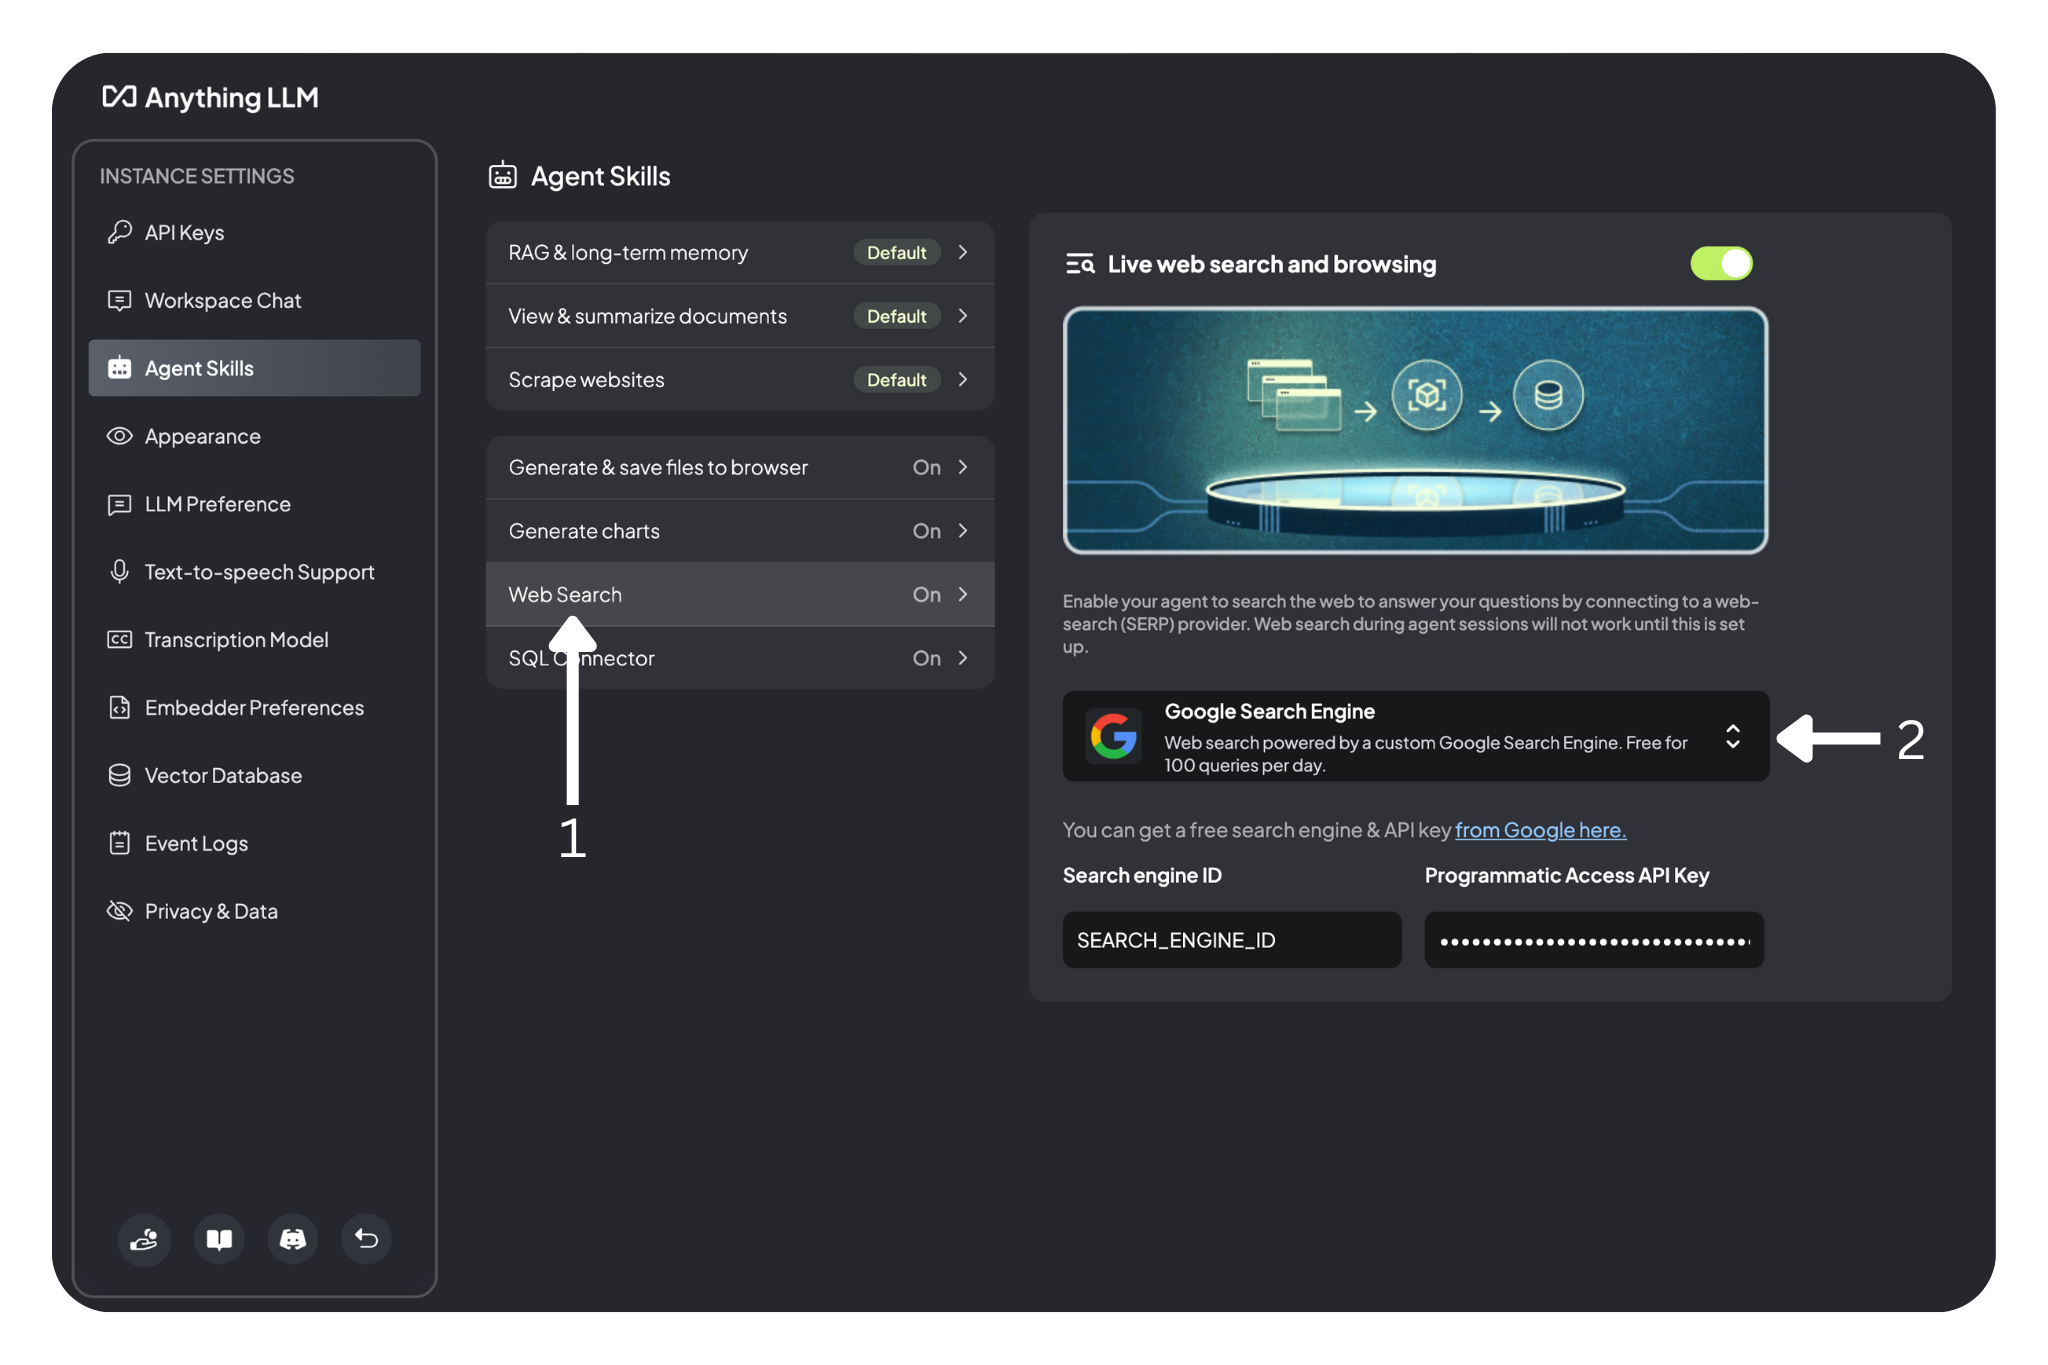Click the Default badge on Scrape websites

(897, 379)
